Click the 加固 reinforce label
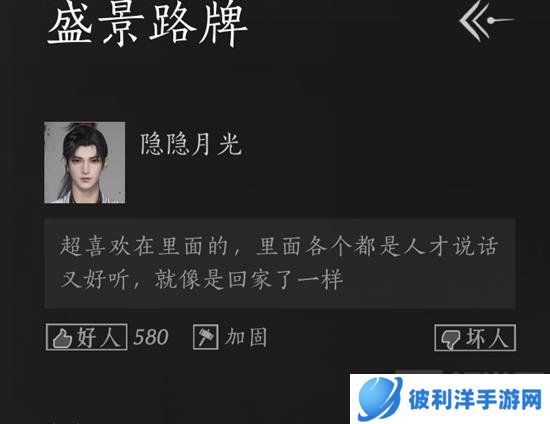Viewport: 550px width, 424px height. [246, 337]
